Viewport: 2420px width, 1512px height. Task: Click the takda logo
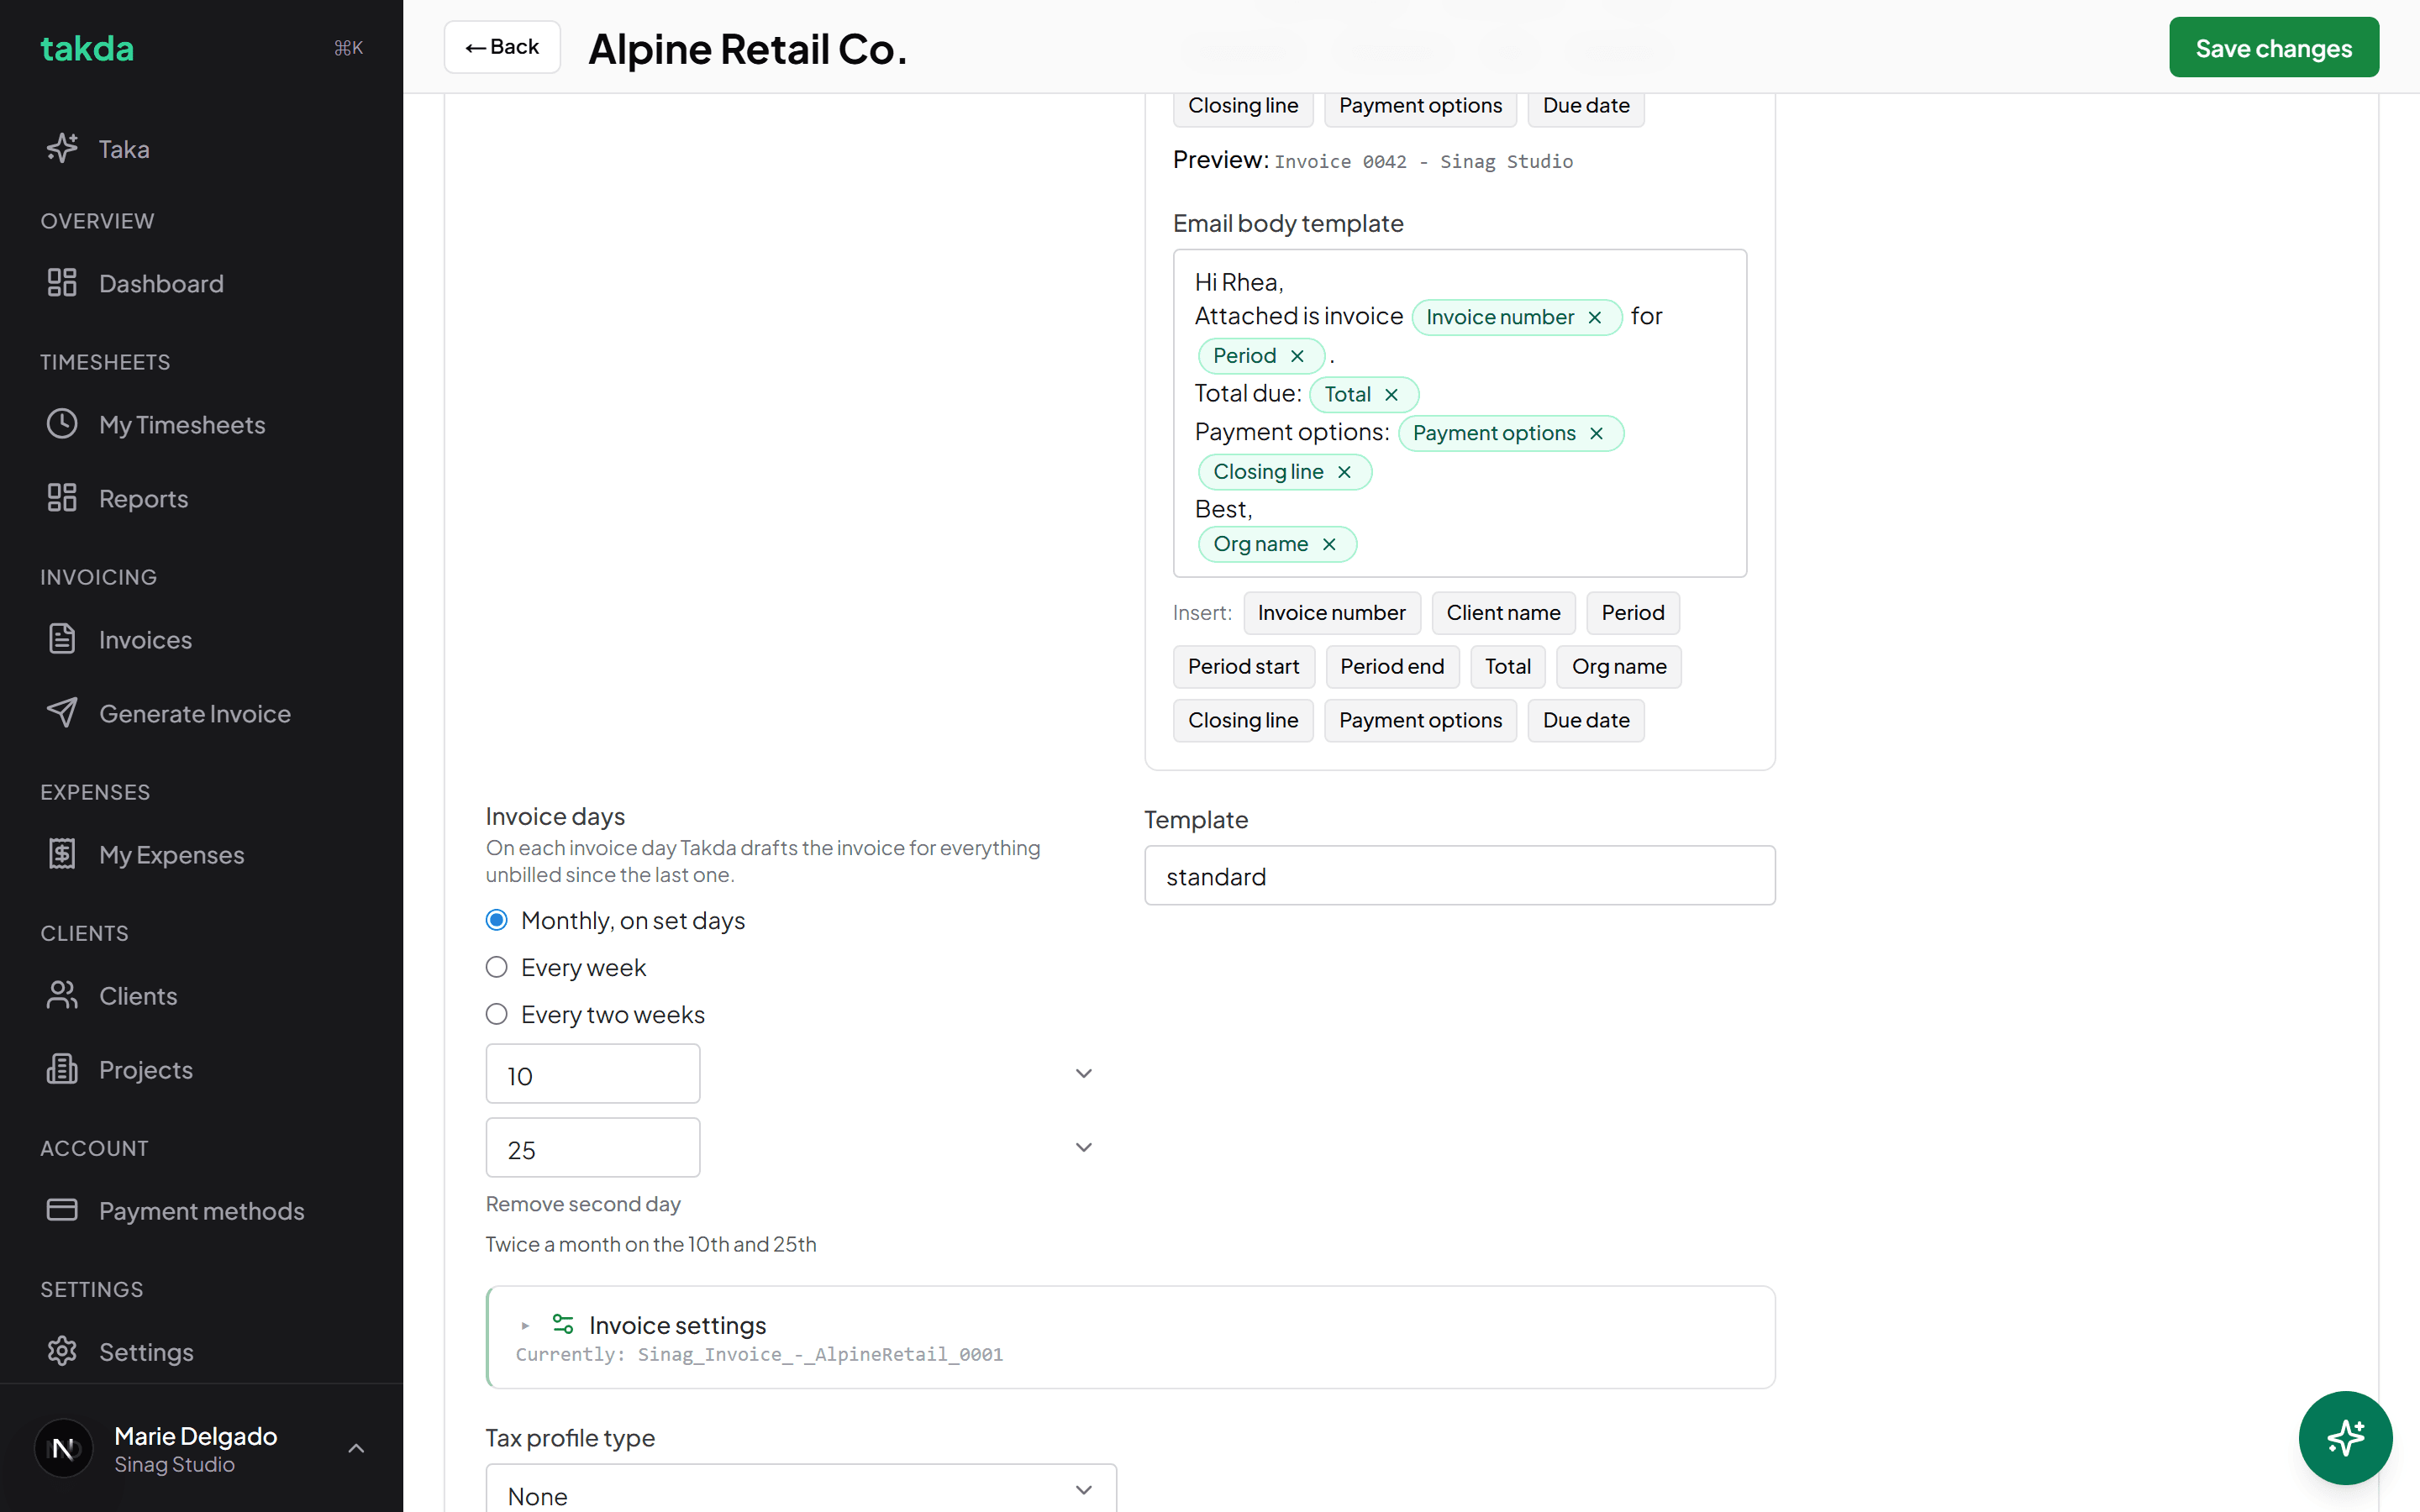coord(87,48)
